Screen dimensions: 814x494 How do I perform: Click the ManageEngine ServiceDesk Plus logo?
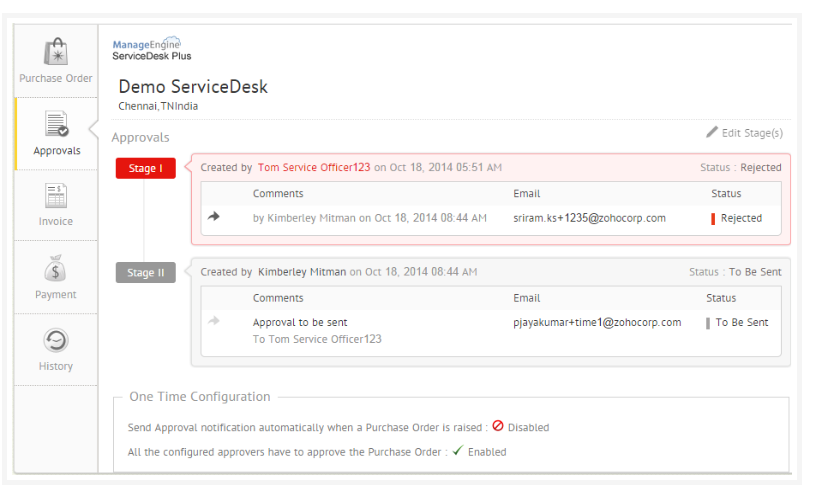coord(152,49)
